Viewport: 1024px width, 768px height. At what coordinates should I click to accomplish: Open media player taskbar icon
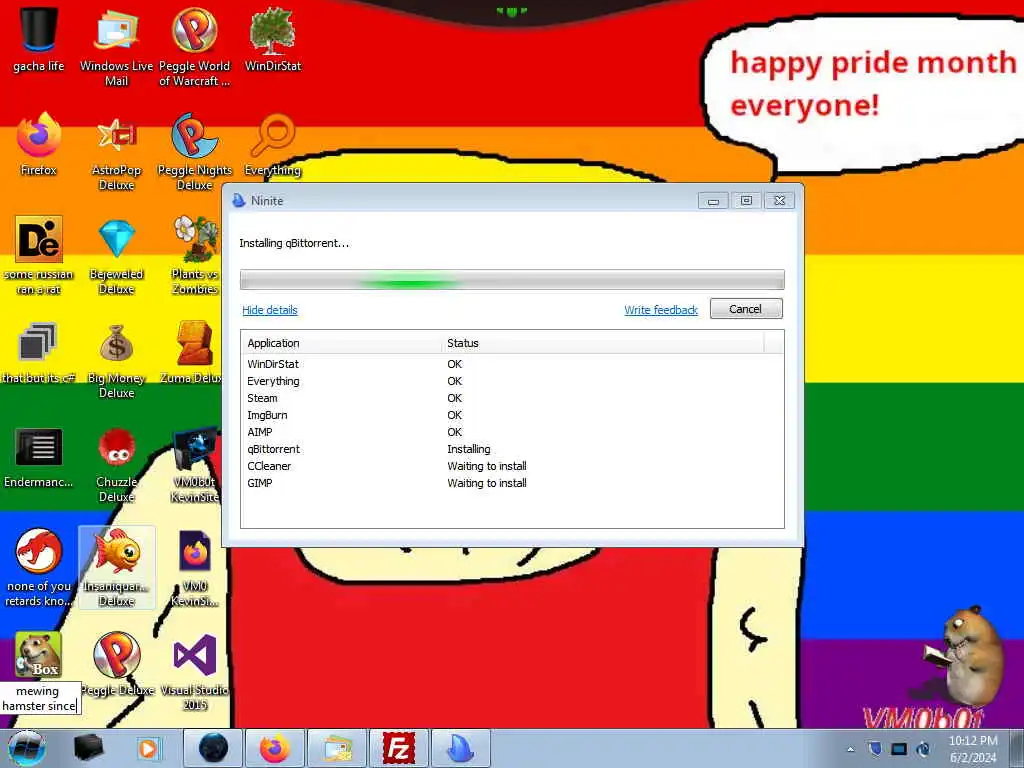[x=149, y=748]
